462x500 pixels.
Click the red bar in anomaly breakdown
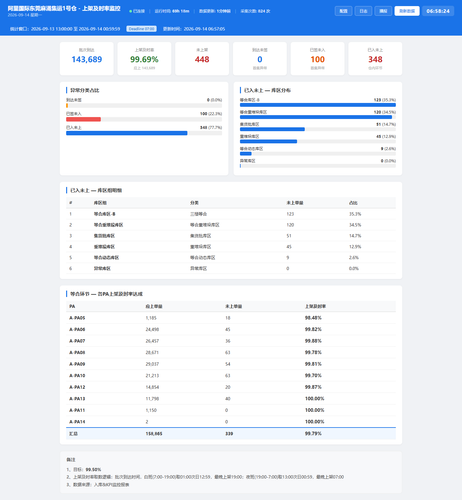point(83,119)
